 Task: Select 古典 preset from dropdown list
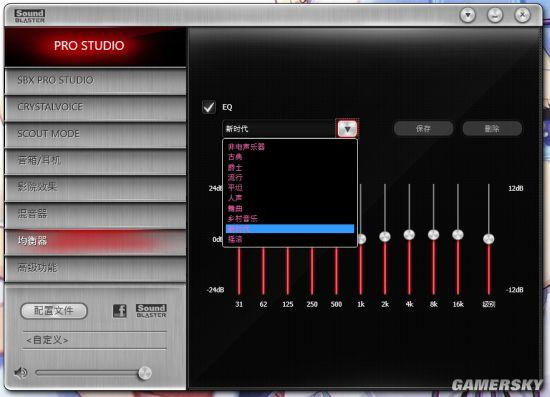pos(235,157)
